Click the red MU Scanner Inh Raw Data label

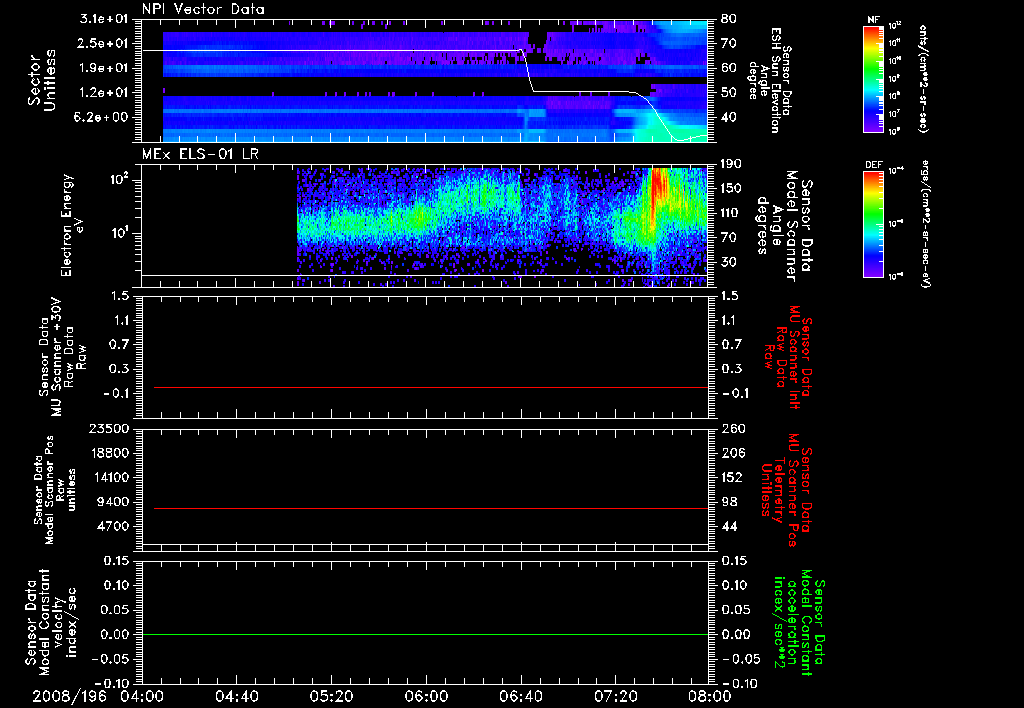(x=788, y=357)
